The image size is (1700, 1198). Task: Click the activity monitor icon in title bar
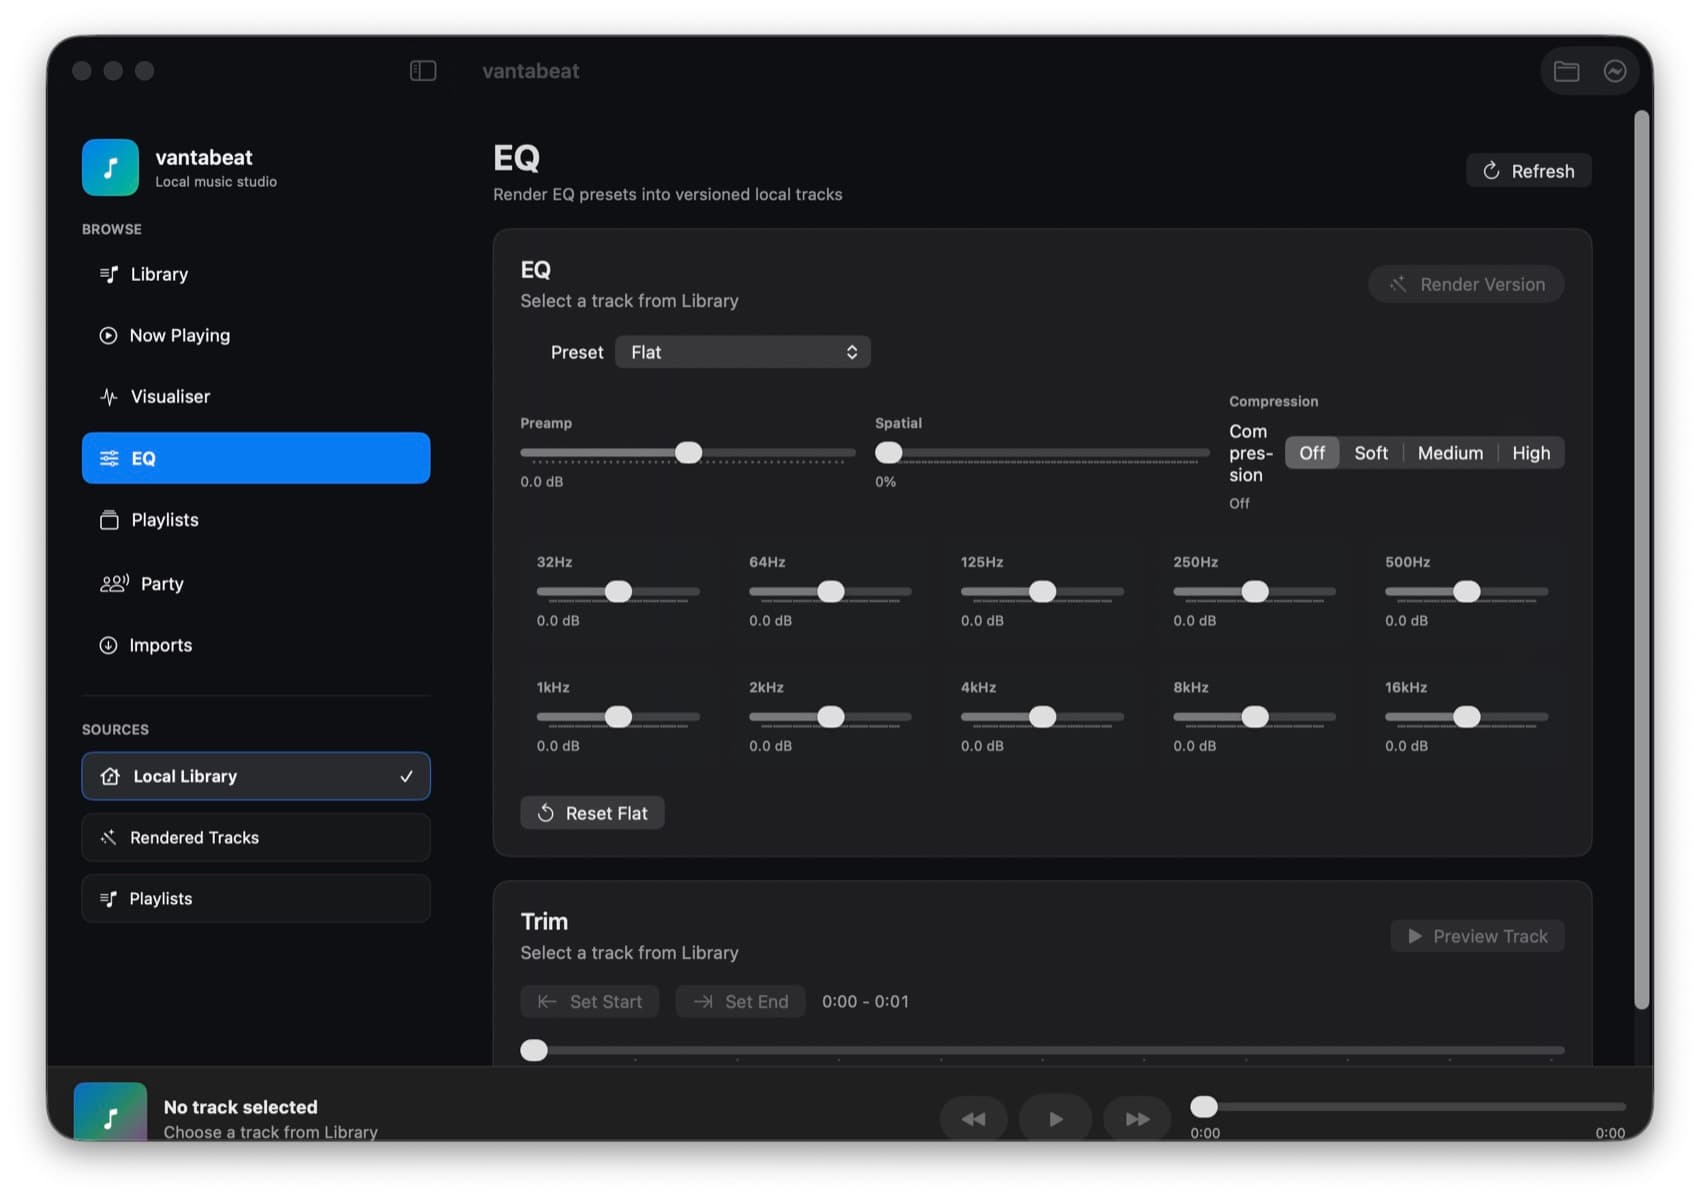[x=1614, y=71]
